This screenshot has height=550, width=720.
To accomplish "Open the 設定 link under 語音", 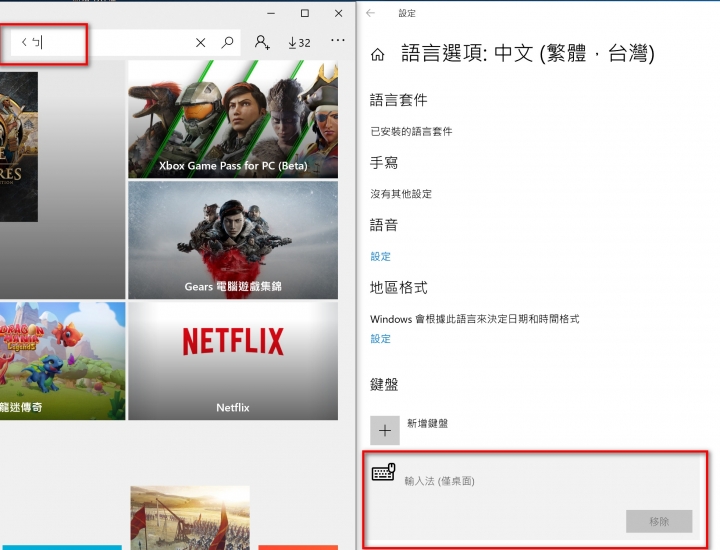I will click(x=380, y=256).
